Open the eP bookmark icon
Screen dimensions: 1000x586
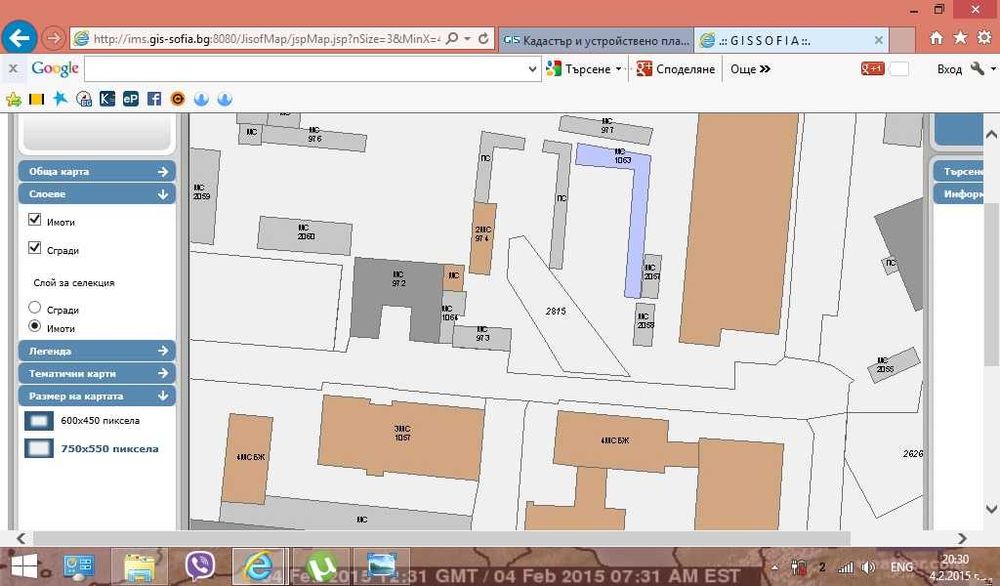pyautogui.click(x=131, y=99)
